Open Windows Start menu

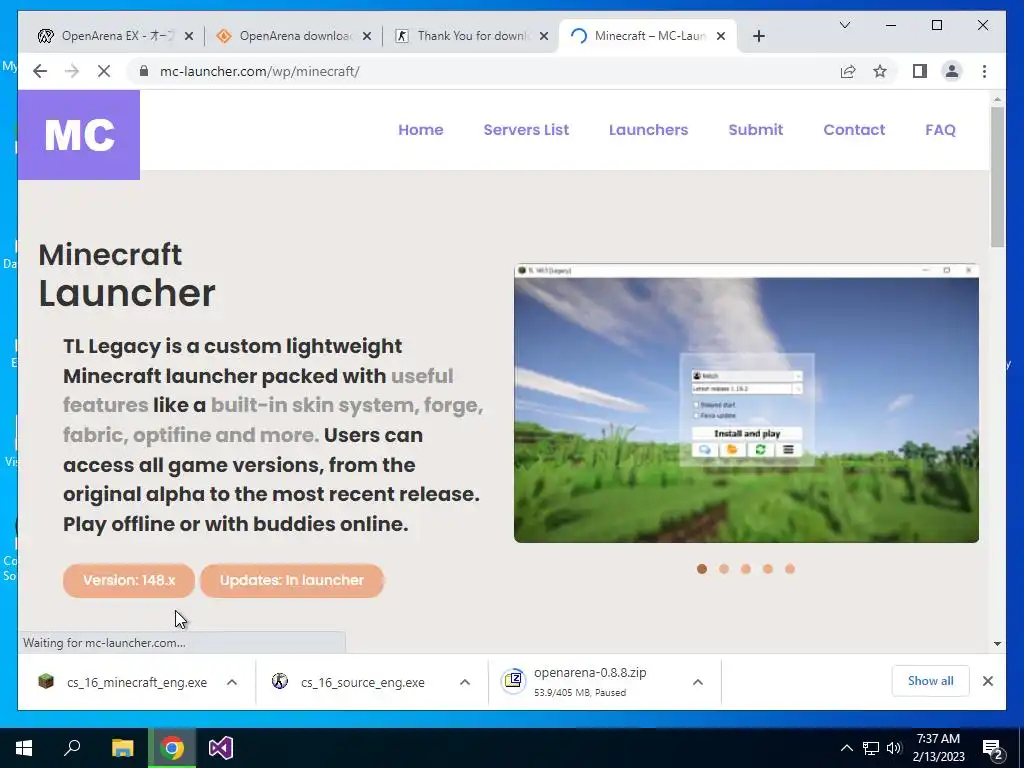(24, 748)
